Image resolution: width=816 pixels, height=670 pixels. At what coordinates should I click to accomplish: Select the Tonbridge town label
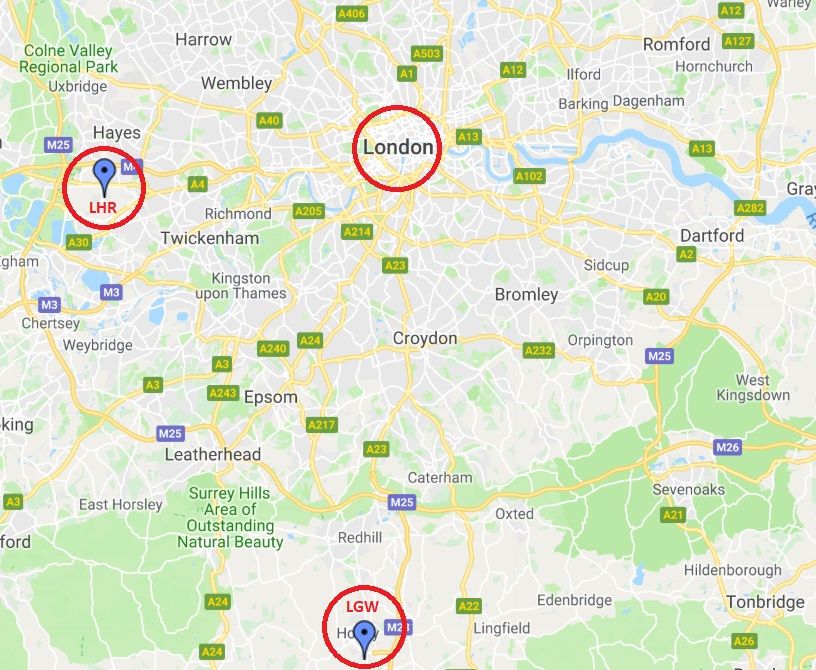click(766, 602)
